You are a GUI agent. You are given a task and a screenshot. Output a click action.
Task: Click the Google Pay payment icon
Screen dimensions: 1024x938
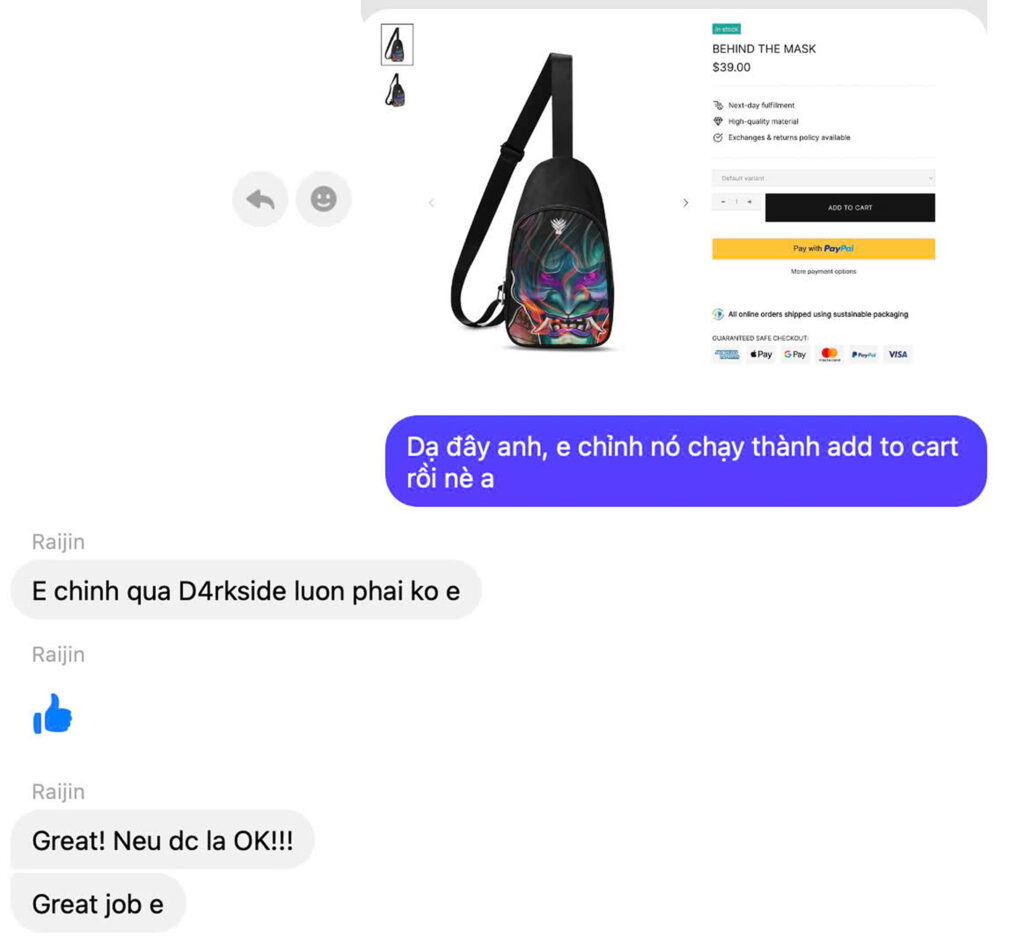point(795,354)
